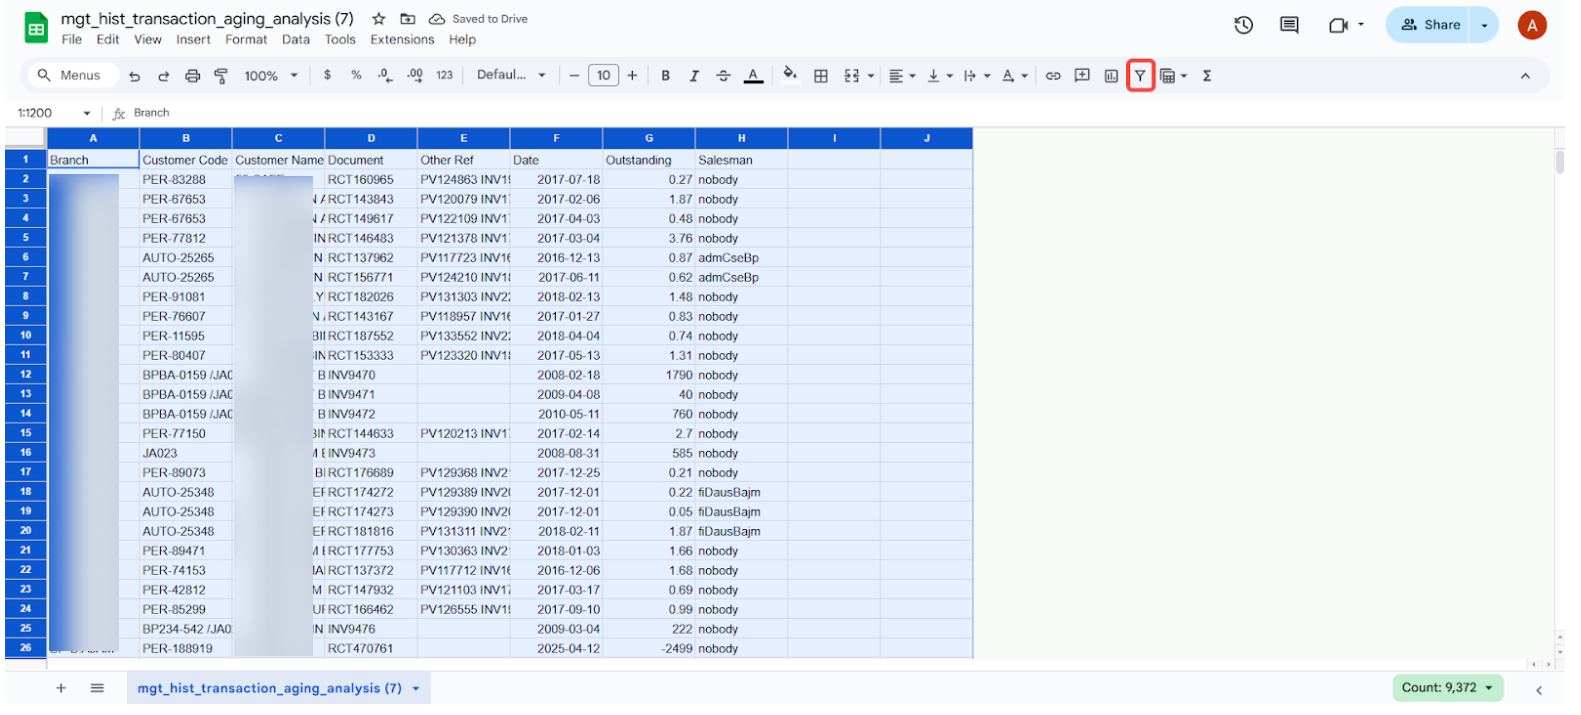Open the Insert menu
This screenshot has height=715, width=1581.
point(193,40)
